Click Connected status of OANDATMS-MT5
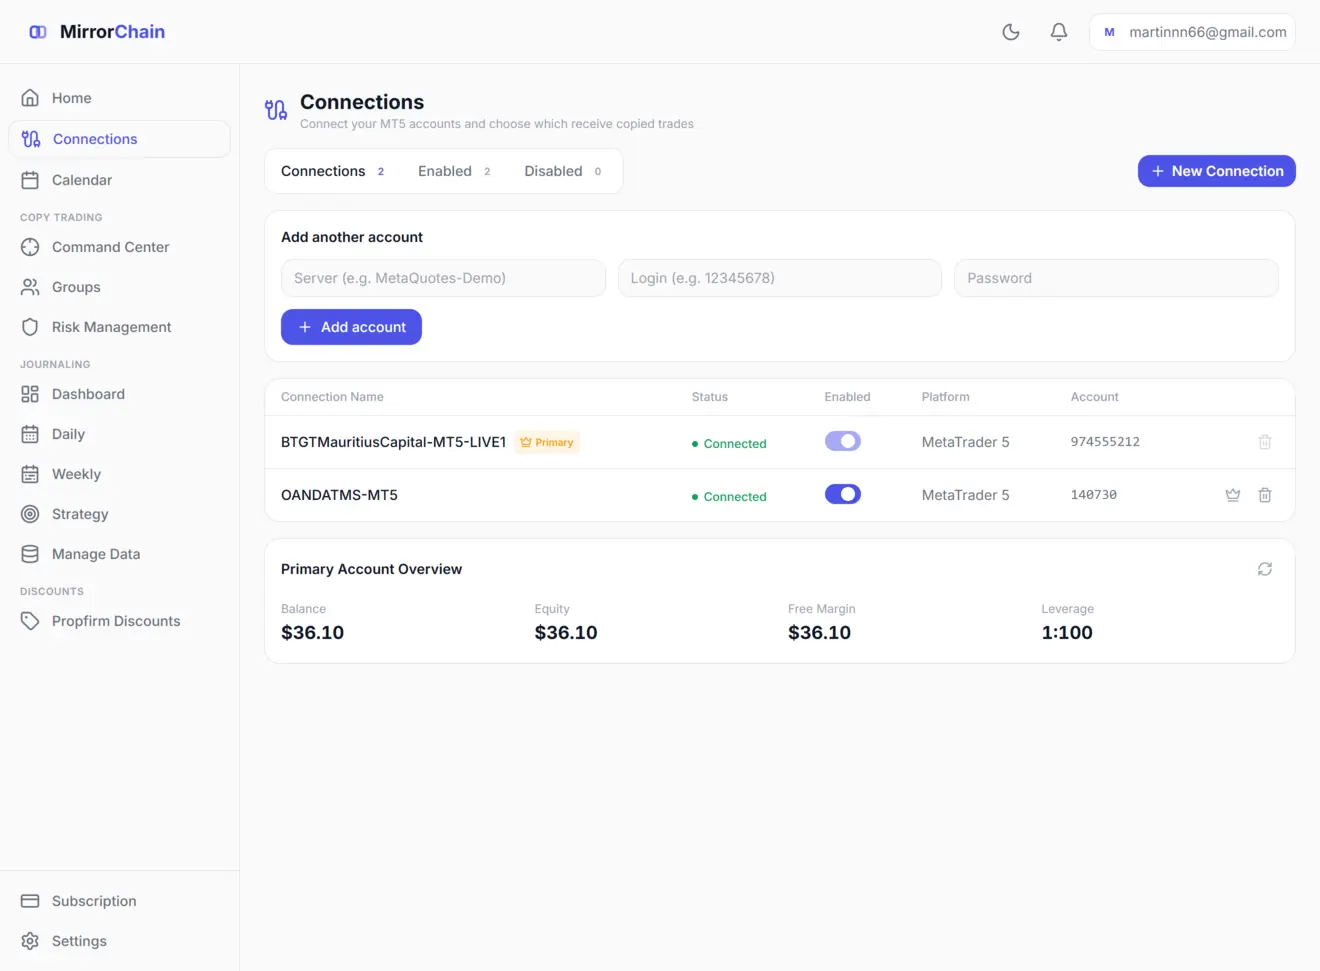1320x971 pixels. pyautogui.click(x=729, y=496)
